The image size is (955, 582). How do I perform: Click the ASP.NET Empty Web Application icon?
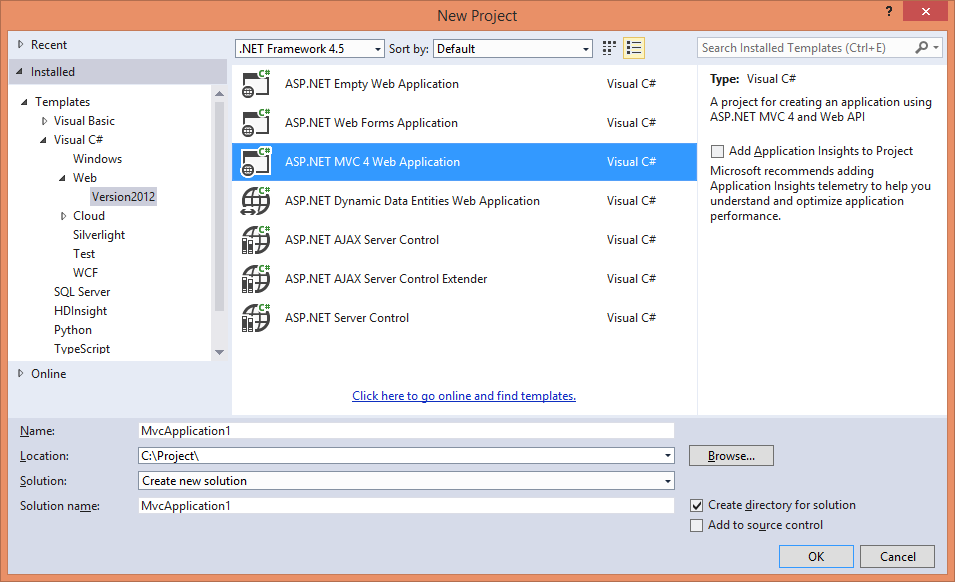pyautogui.click(x=256, y=84)
